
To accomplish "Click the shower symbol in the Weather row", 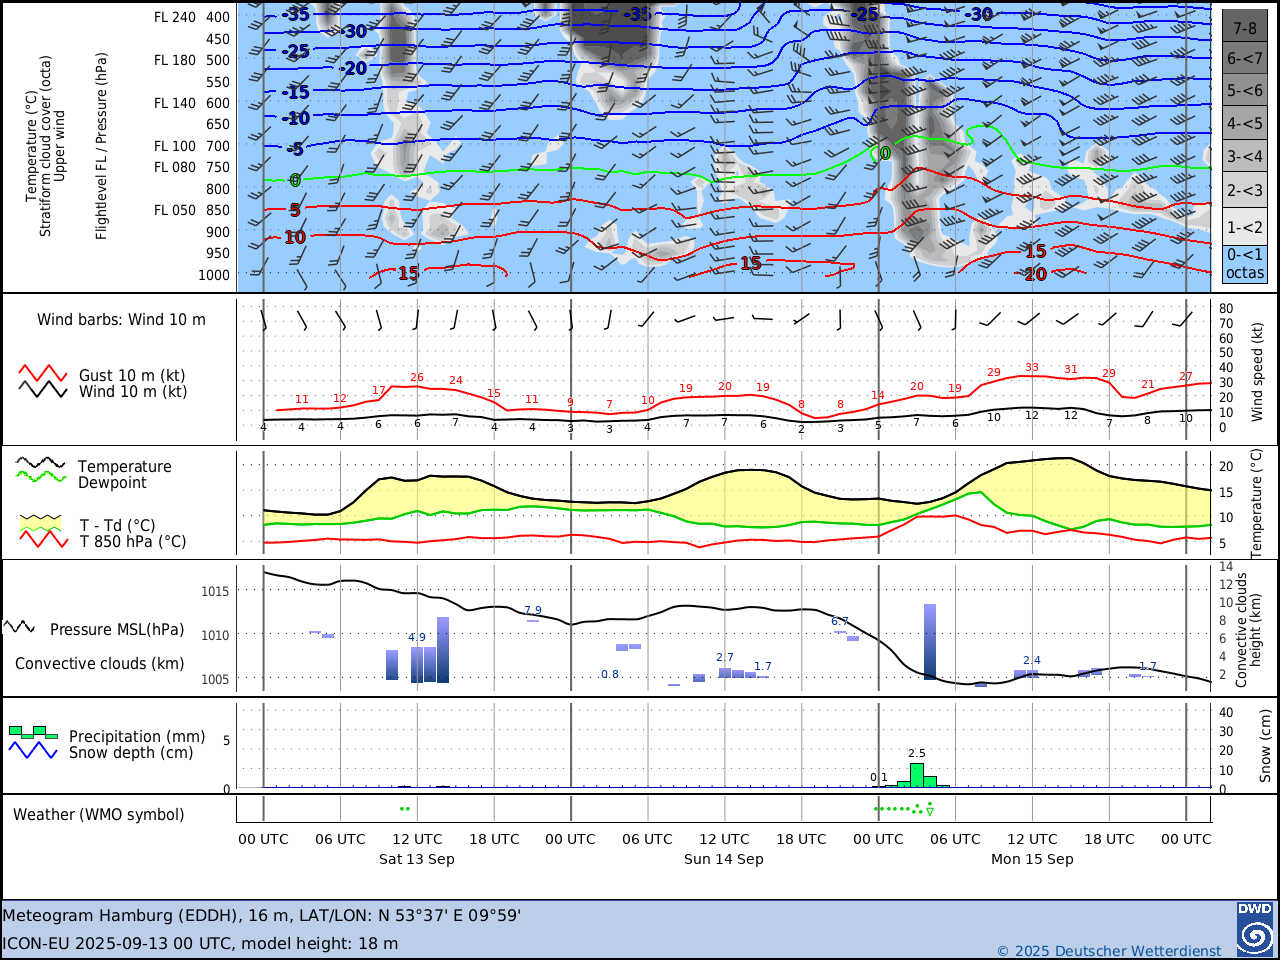I will (930, 811).
